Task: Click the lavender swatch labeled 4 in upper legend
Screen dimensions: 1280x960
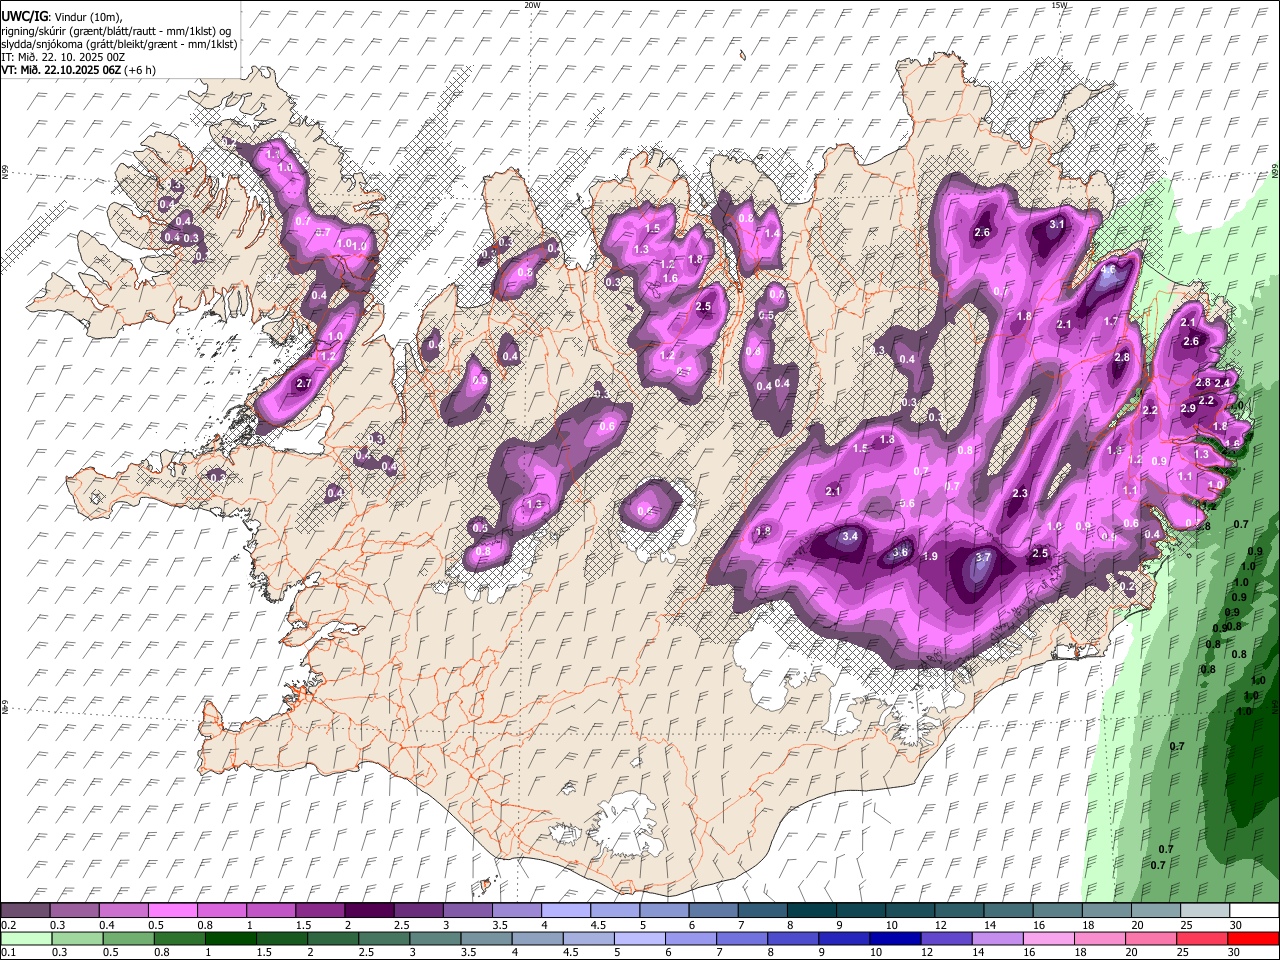Action: [566, 911]
